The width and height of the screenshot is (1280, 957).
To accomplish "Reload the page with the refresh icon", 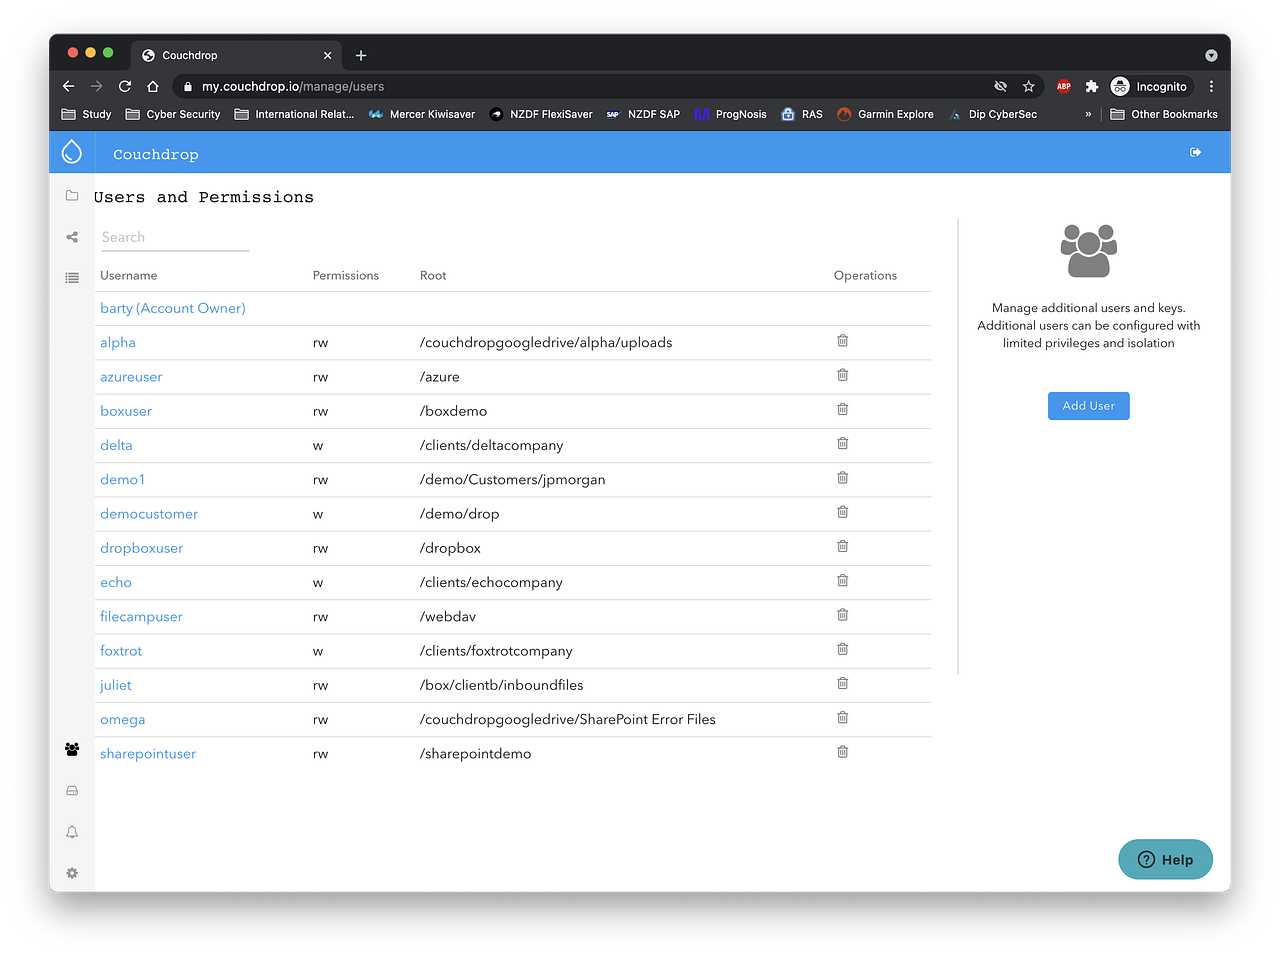I will click(x=124, y=86).
